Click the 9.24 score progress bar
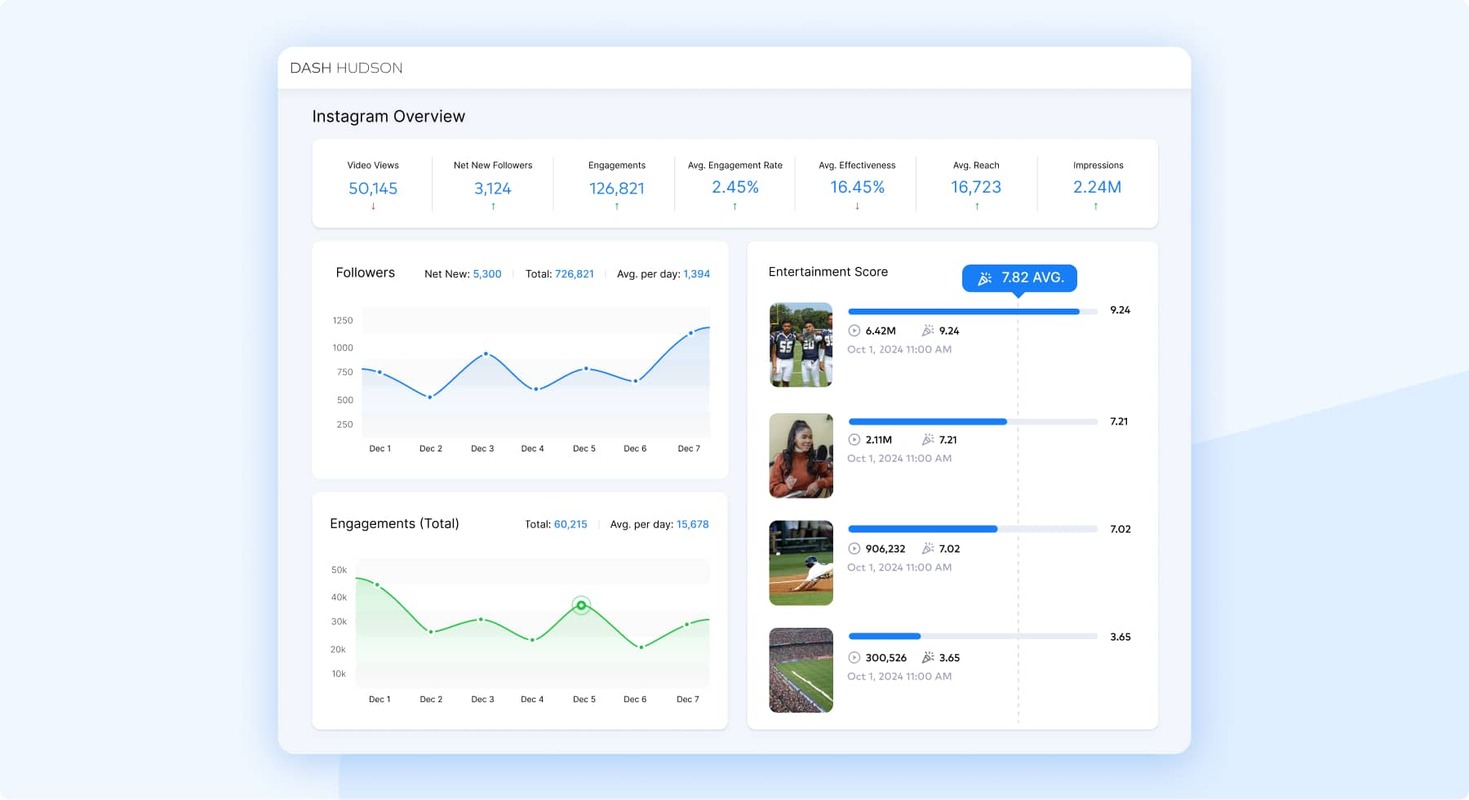This screenshot has width=1469, height=800. pos(965,311)
